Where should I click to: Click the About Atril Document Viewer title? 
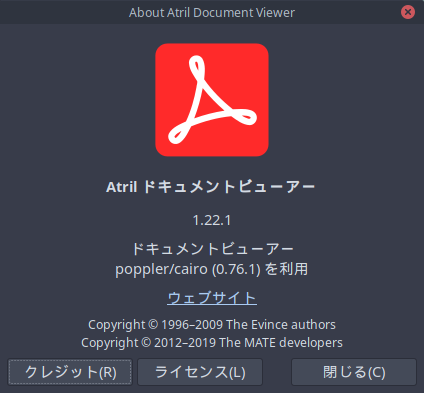pos(212,13)
